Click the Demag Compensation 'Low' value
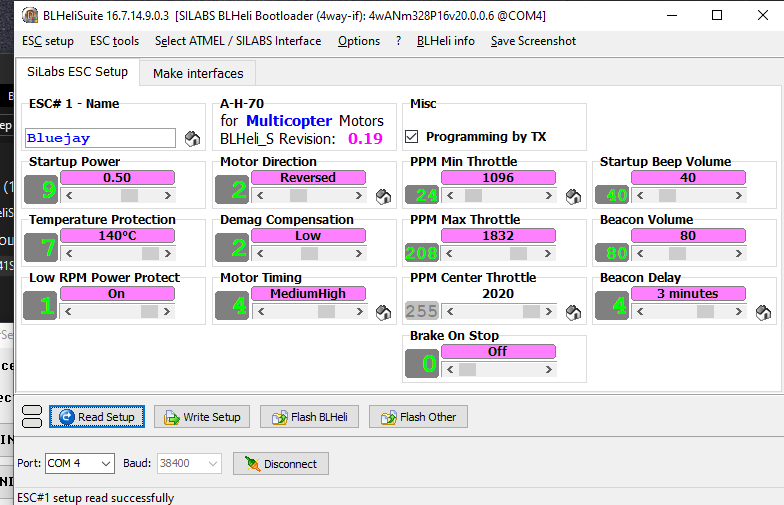This screenshot has width=784, height=505. tap(308, 236)
